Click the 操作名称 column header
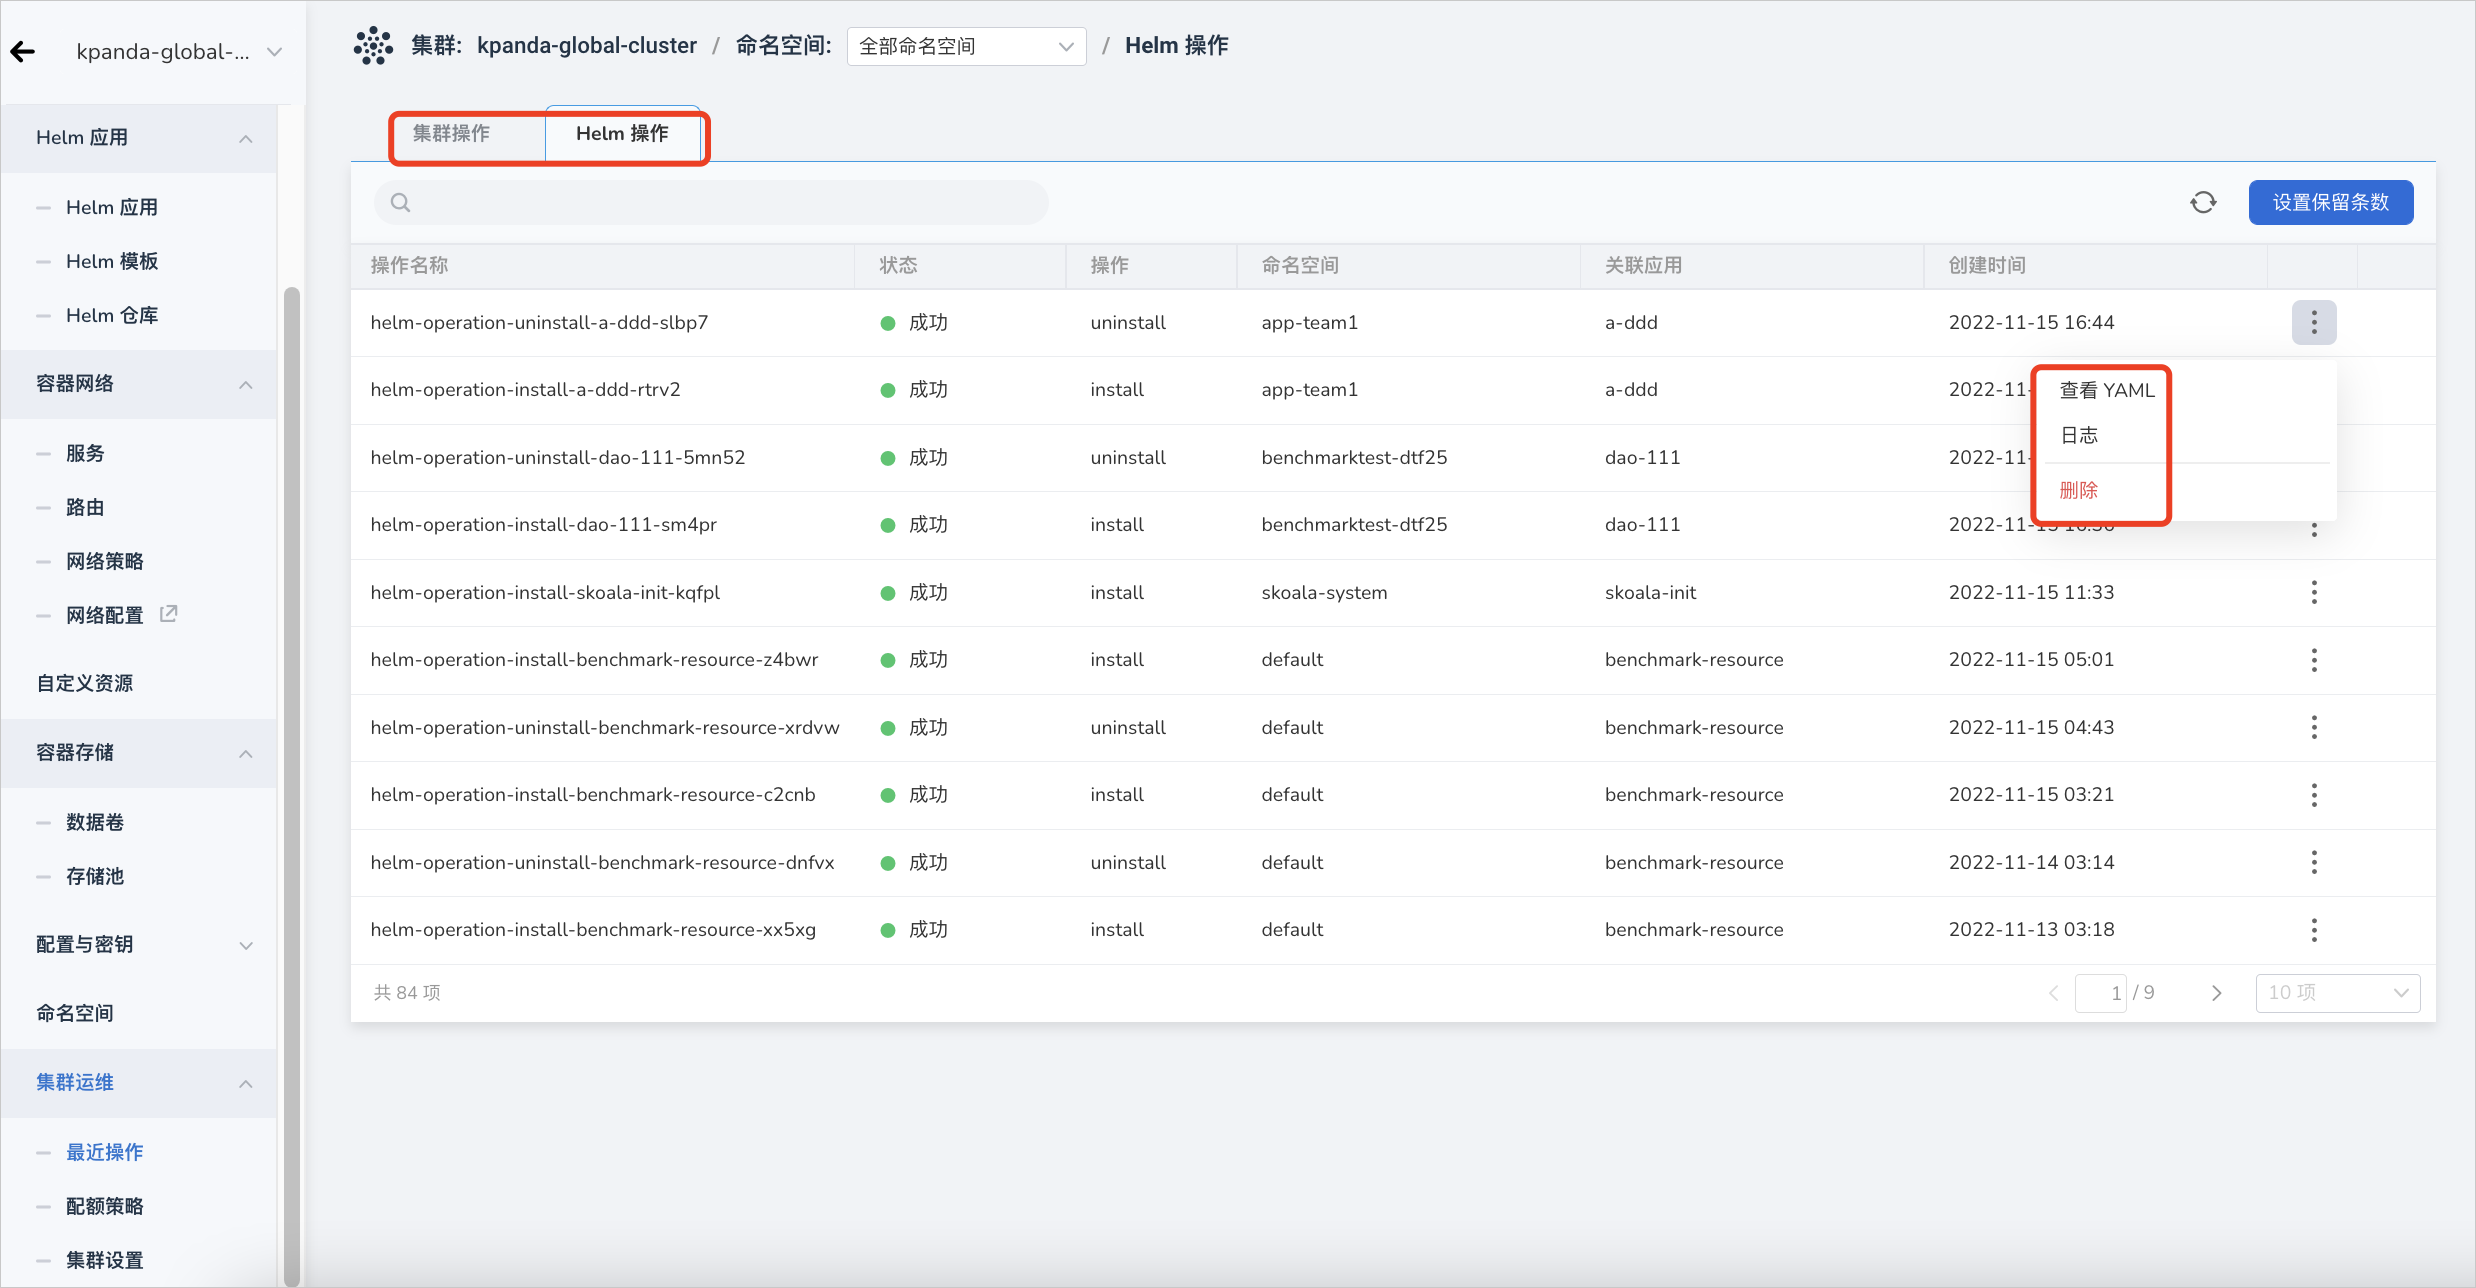The image size is (2476, 1288). point(409,266)
